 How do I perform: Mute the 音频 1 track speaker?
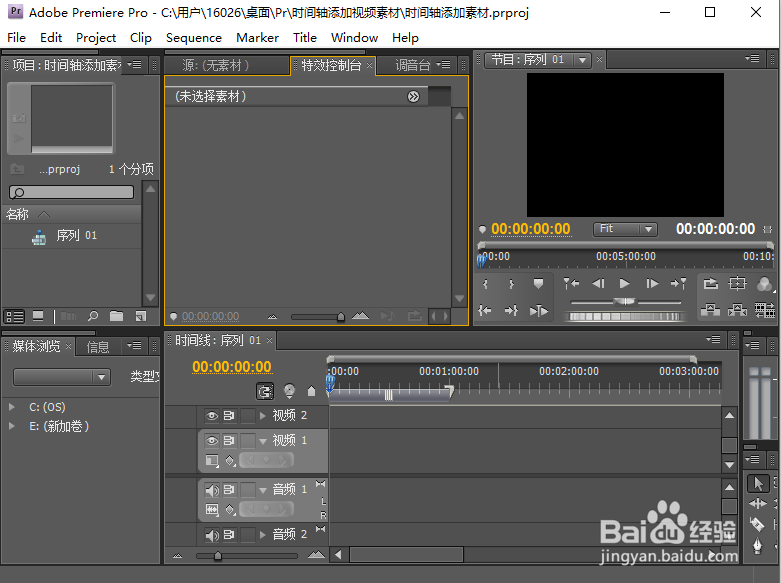(x=212, y=490)
